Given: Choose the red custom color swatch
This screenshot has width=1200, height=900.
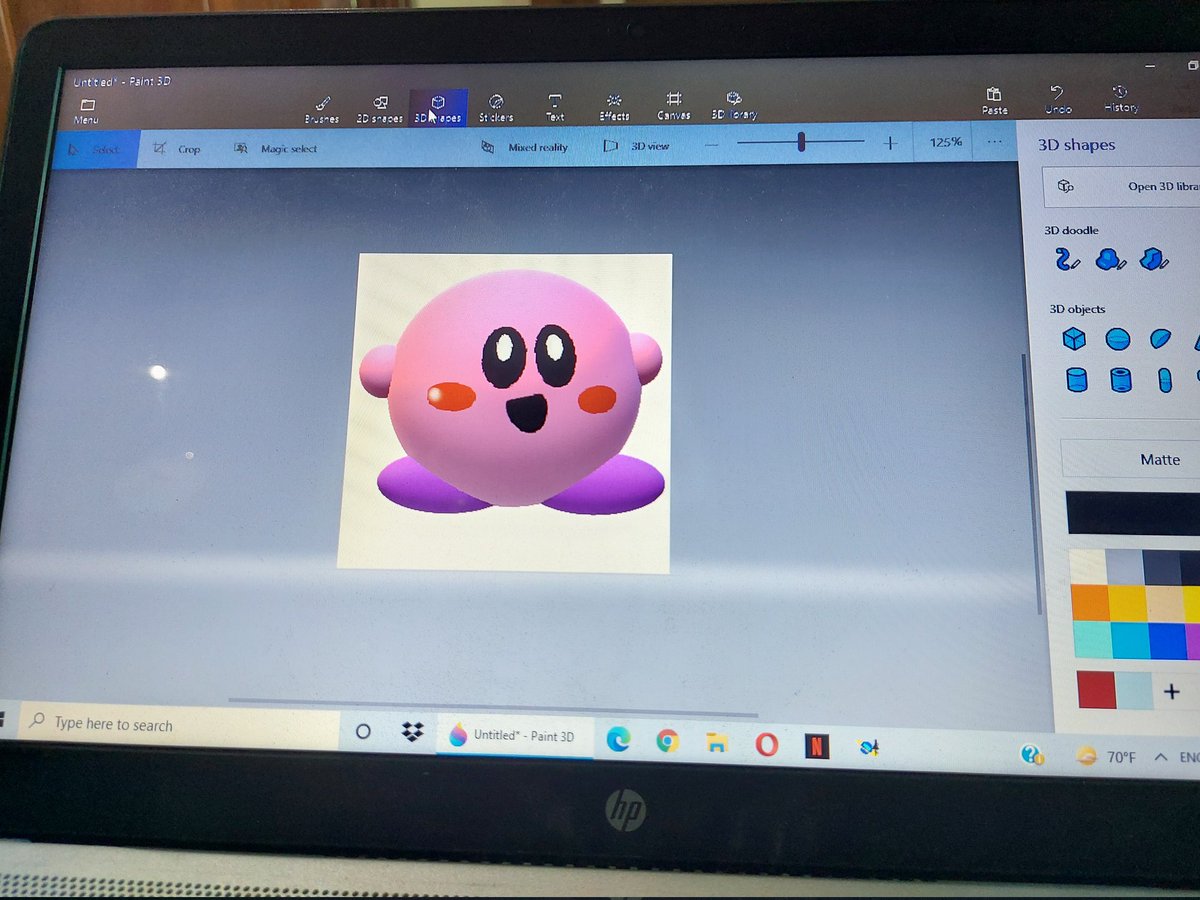Looking at the screenshot, I should tap(1097, 690).
